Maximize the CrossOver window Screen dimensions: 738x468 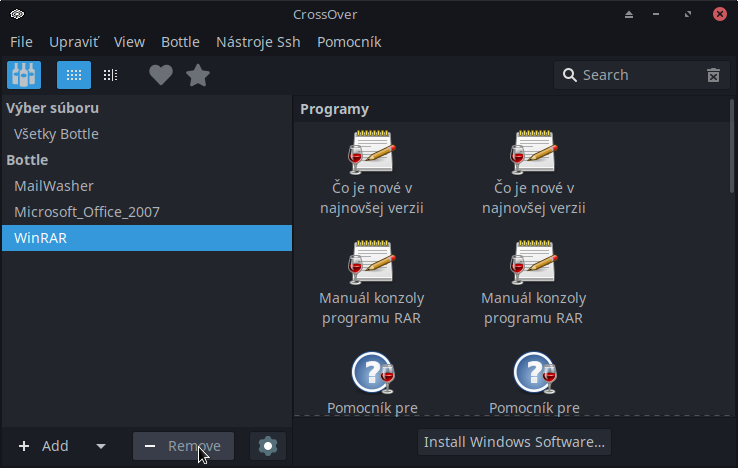click(688, 15)
